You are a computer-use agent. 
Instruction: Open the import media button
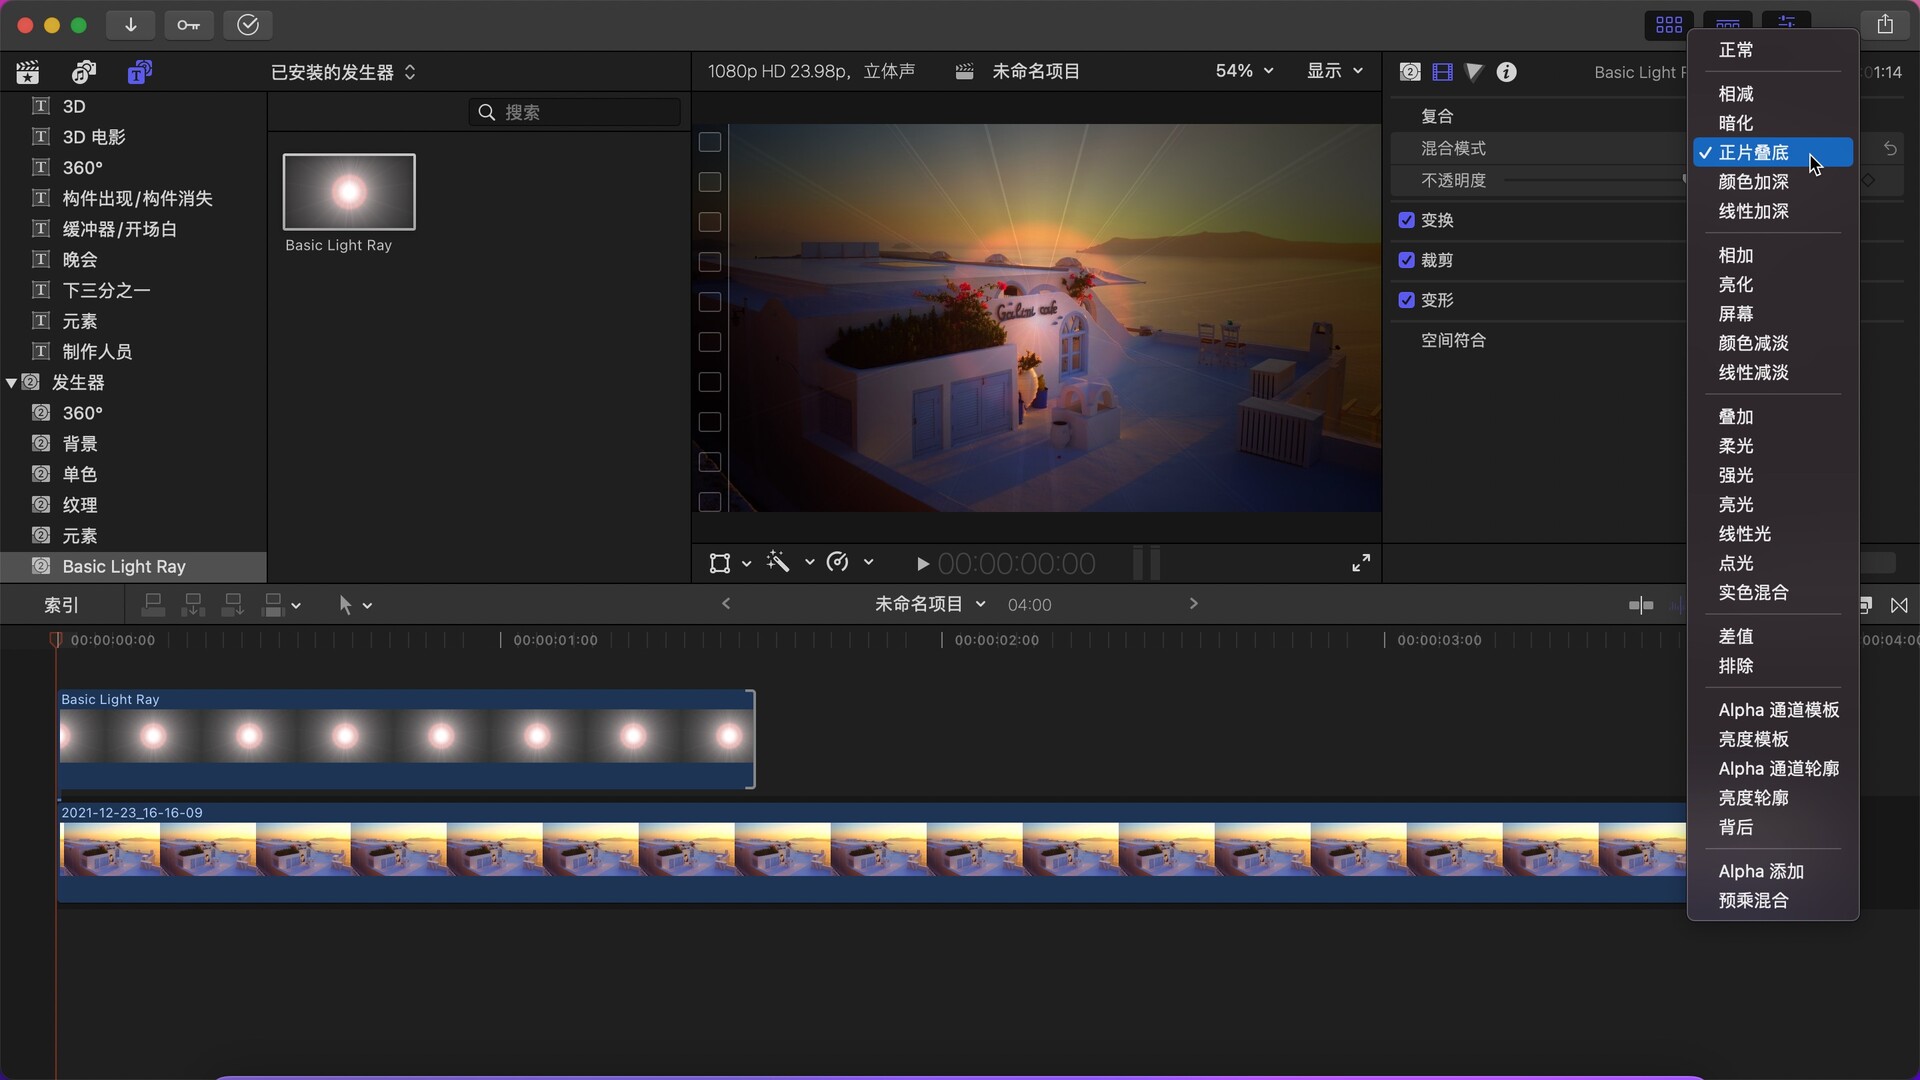point(131,25)
